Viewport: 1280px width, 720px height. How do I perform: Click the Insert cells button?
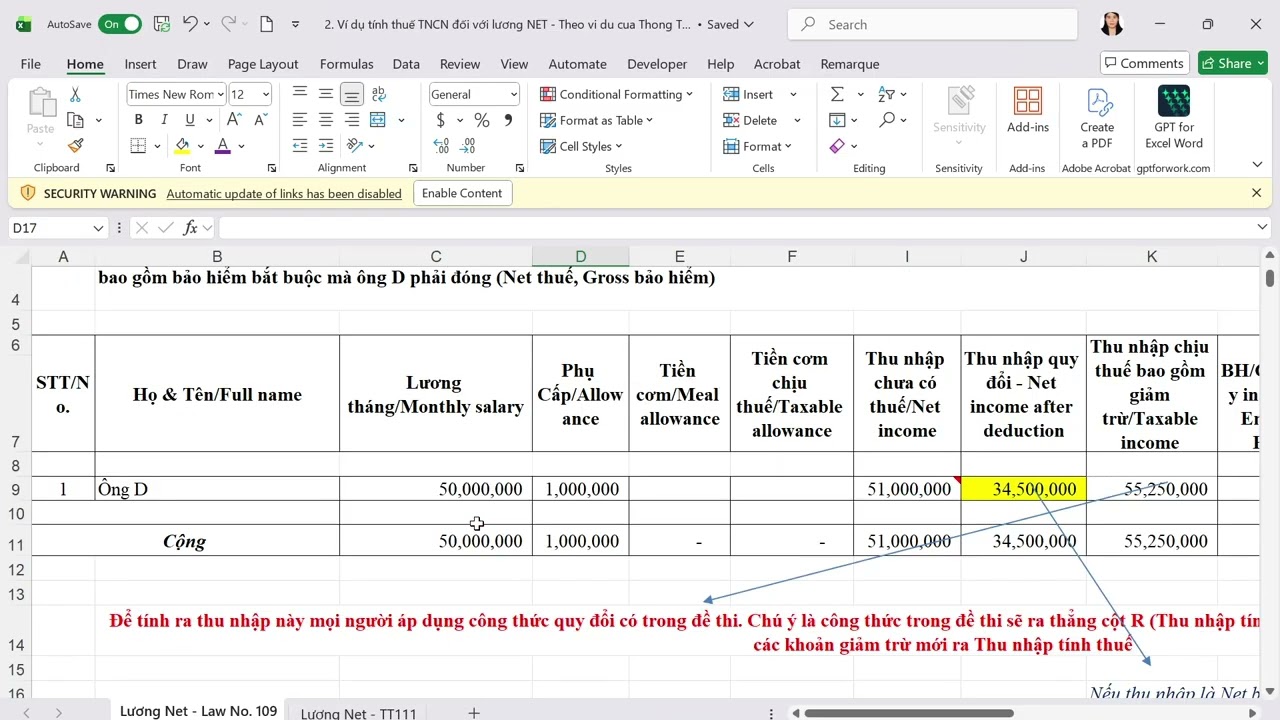click(749, 94)
